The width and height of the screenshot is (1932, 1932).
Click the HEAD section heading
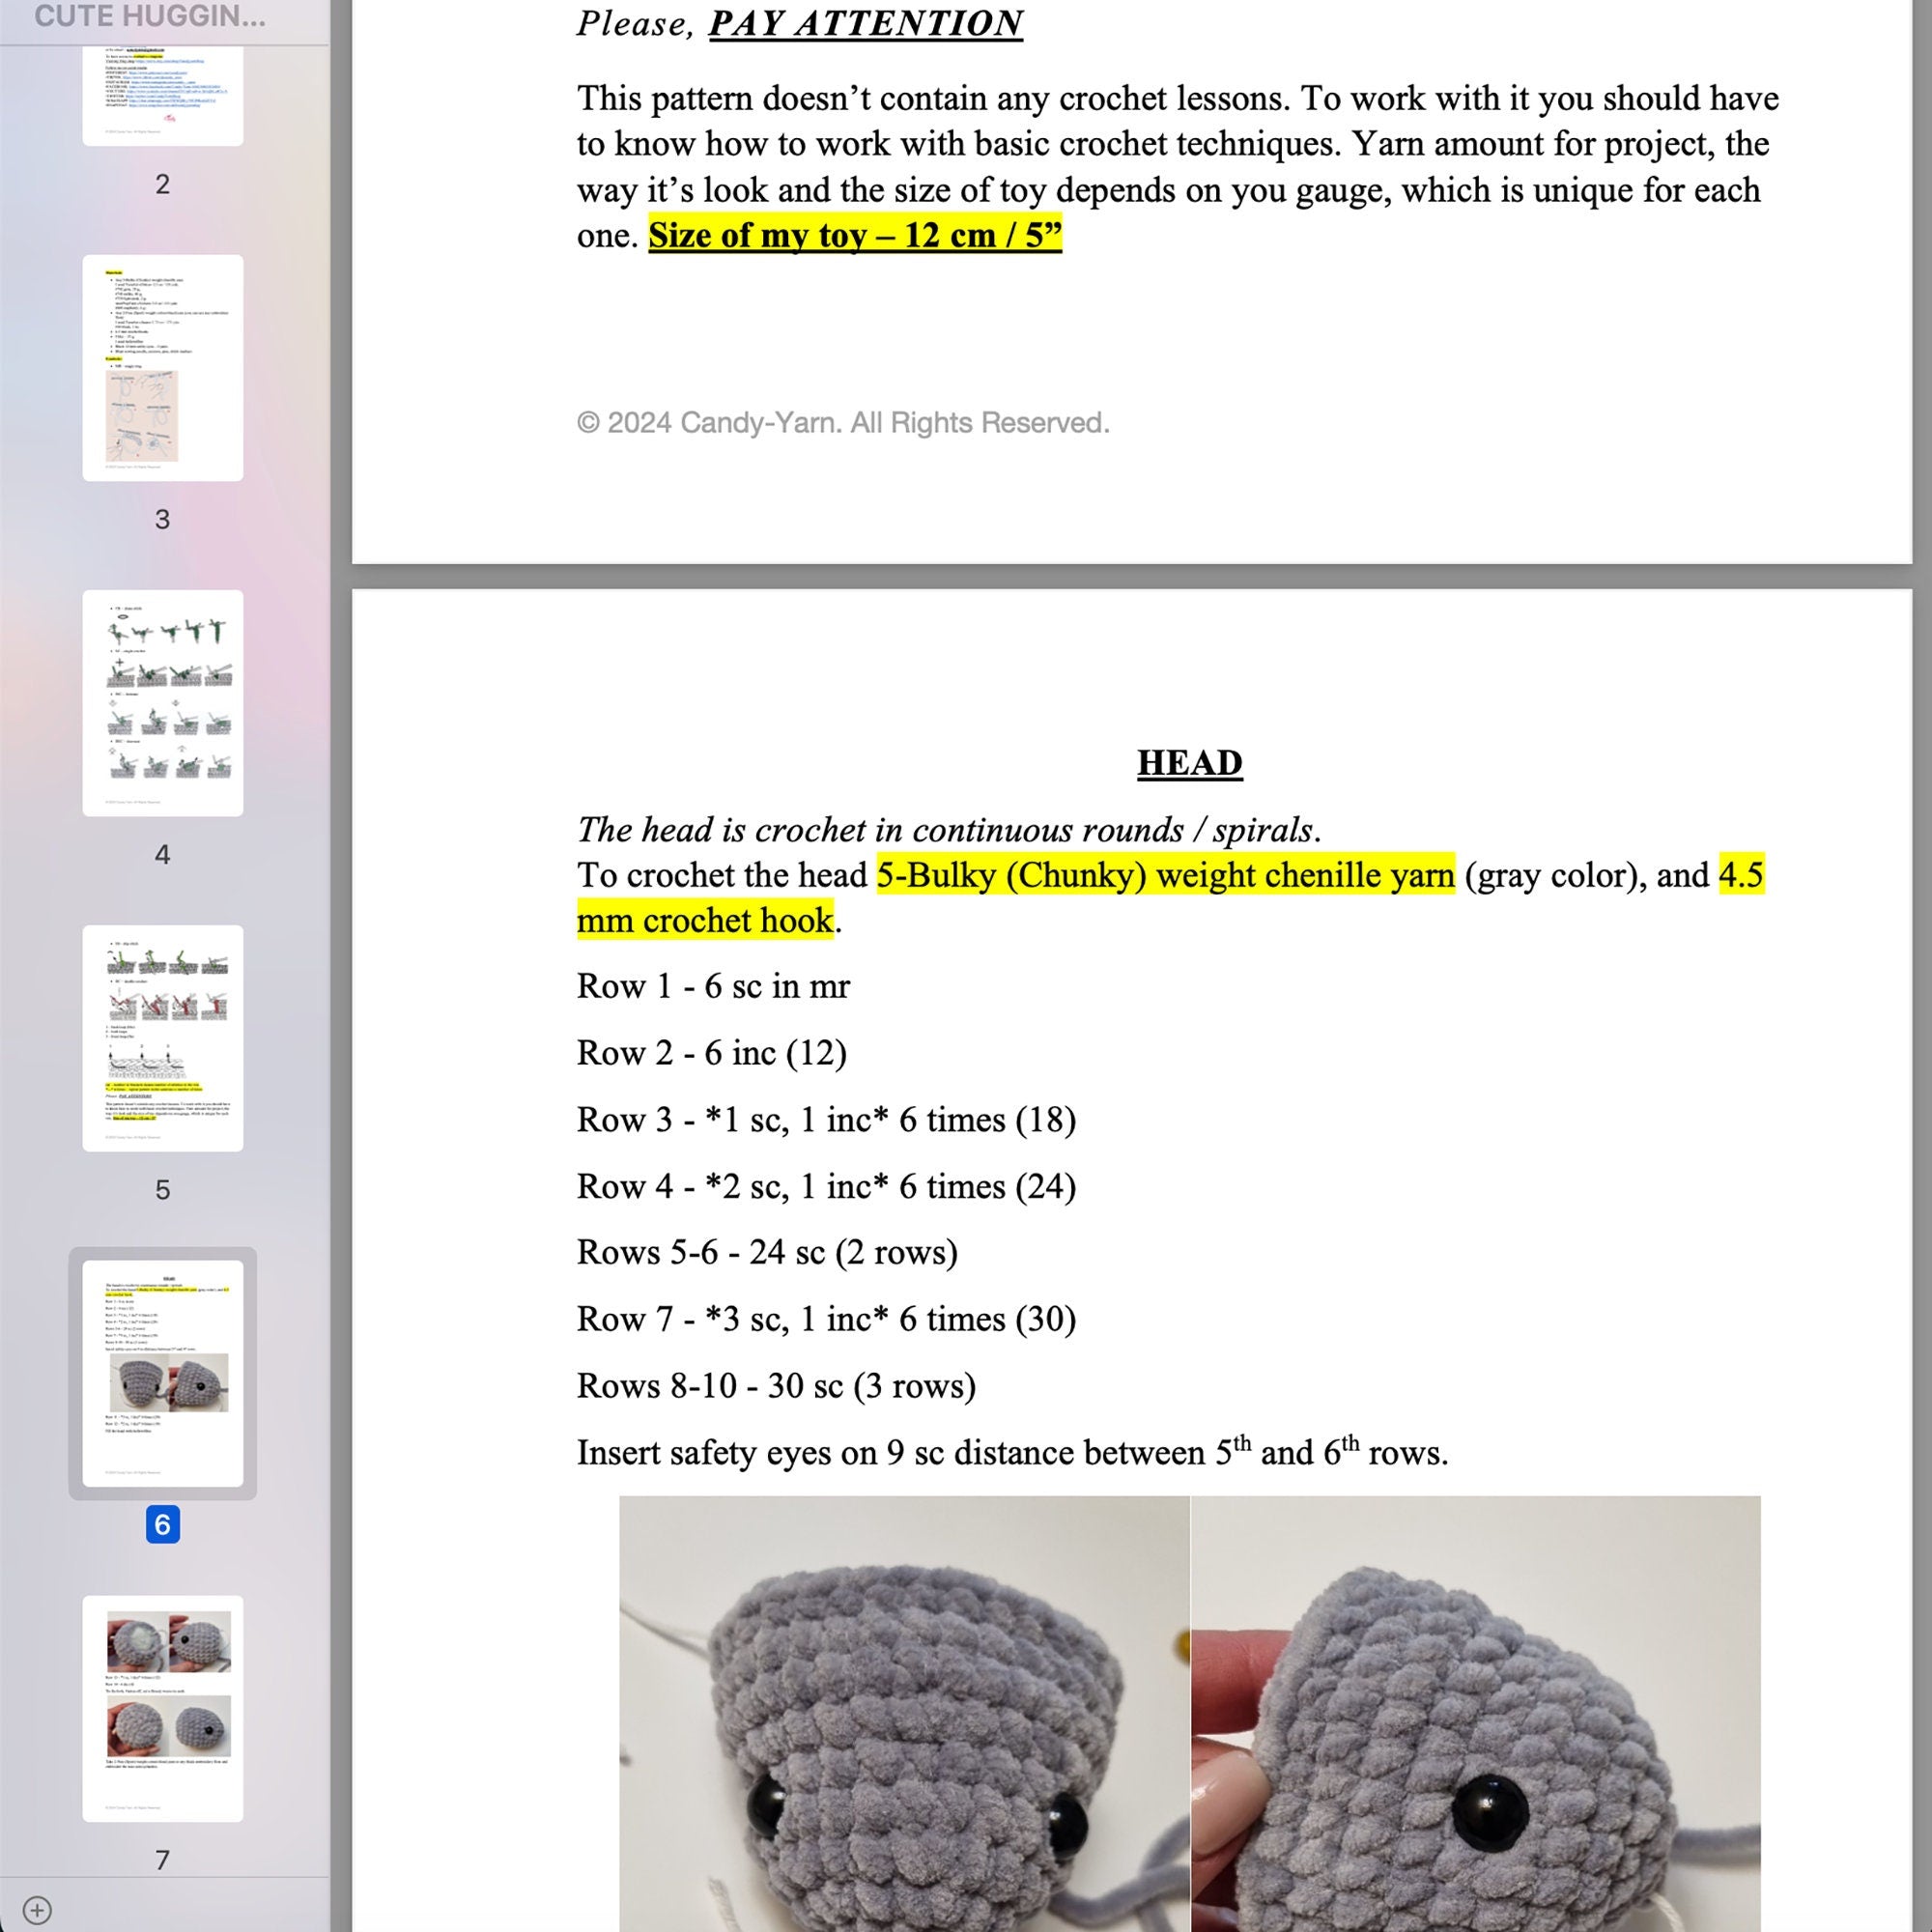(x=1188, y=761)
